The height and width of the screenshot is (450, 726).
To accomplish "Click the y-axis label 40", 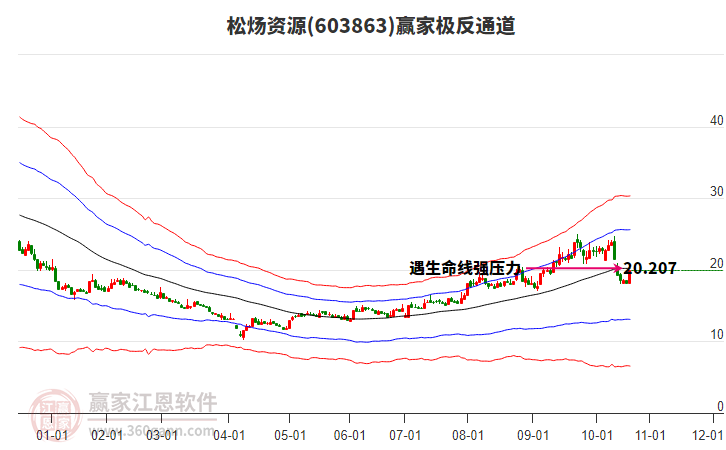I will [x=717, y=120].
